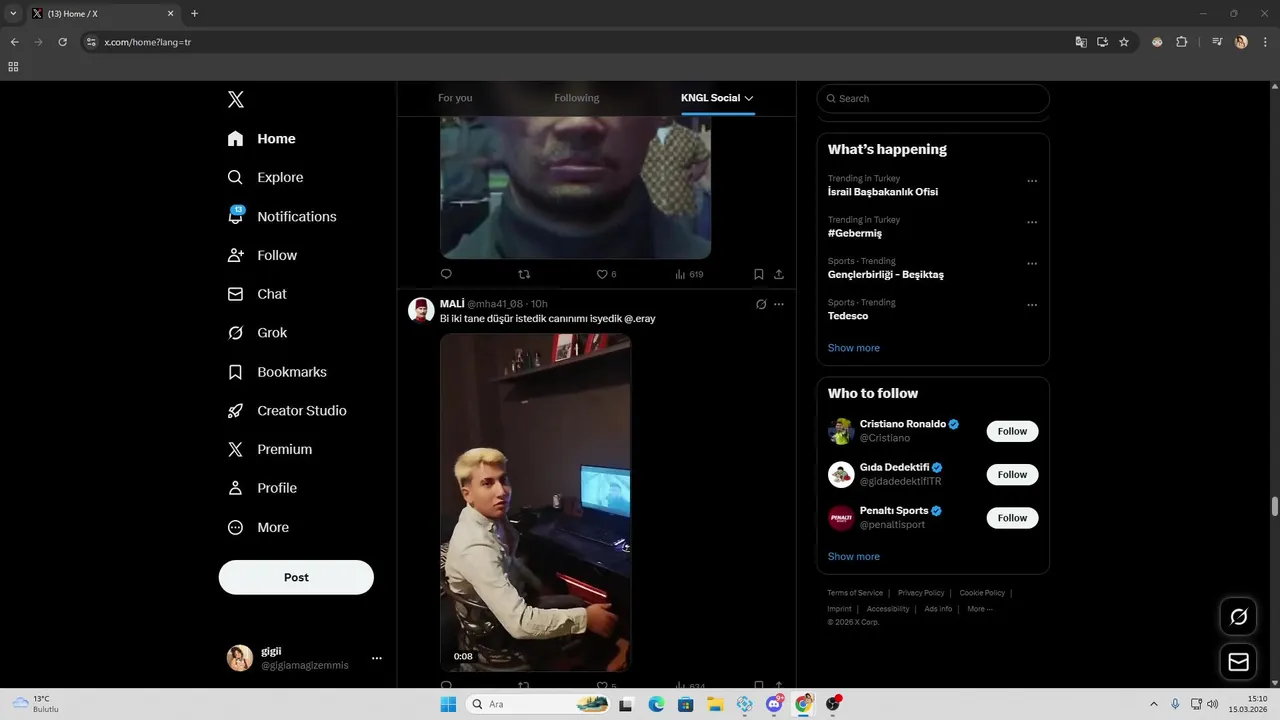Click the Chrome address bar URL

click(148, 42)
